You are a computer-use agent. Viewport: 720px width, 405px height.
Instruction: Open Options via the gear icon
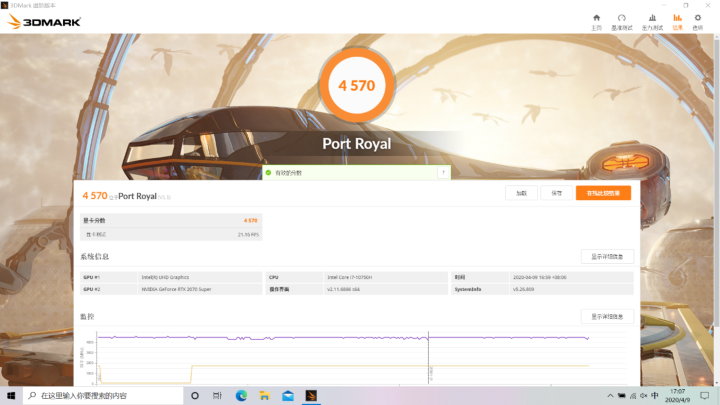pyautogui.click(x=698, y=18)
